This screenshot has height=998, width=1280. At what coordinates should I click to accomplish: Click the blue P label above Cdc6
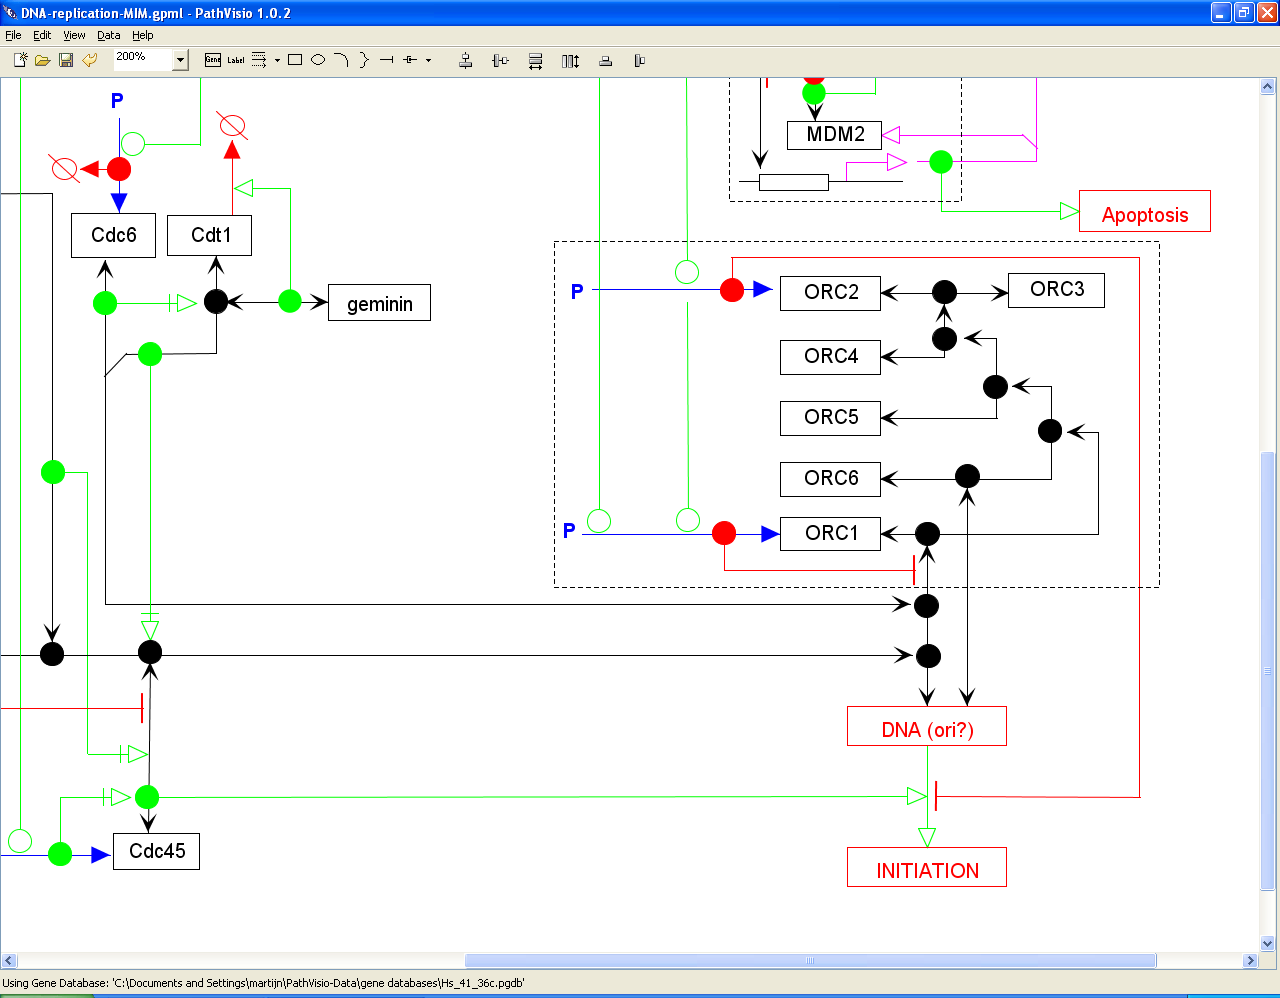(x=117, y=100)
